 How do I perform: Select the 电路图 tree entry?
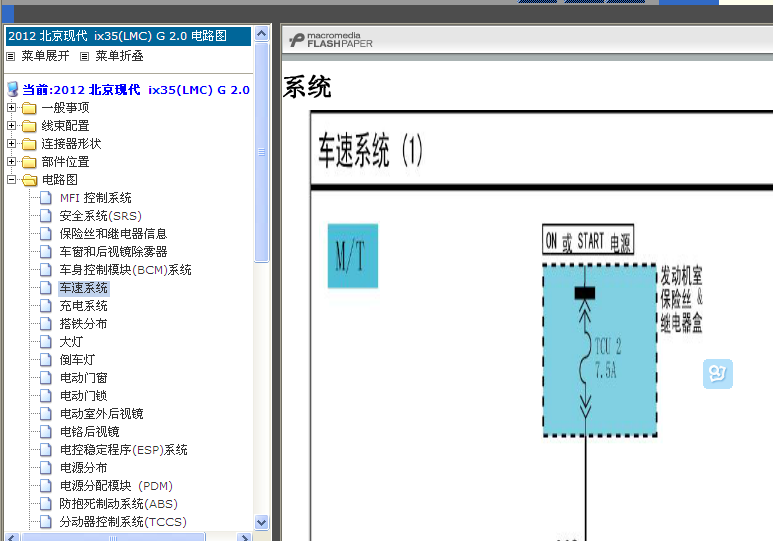point(60,180)
